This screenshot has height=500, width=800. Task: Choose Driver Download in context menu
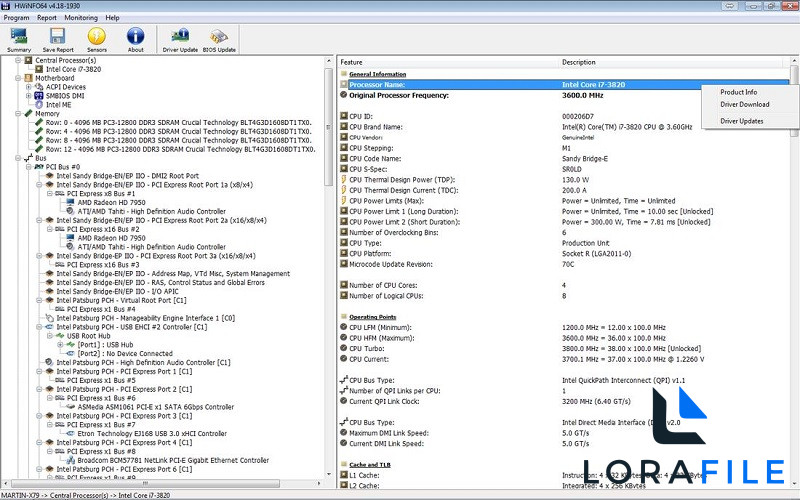[x=744, y=104]
